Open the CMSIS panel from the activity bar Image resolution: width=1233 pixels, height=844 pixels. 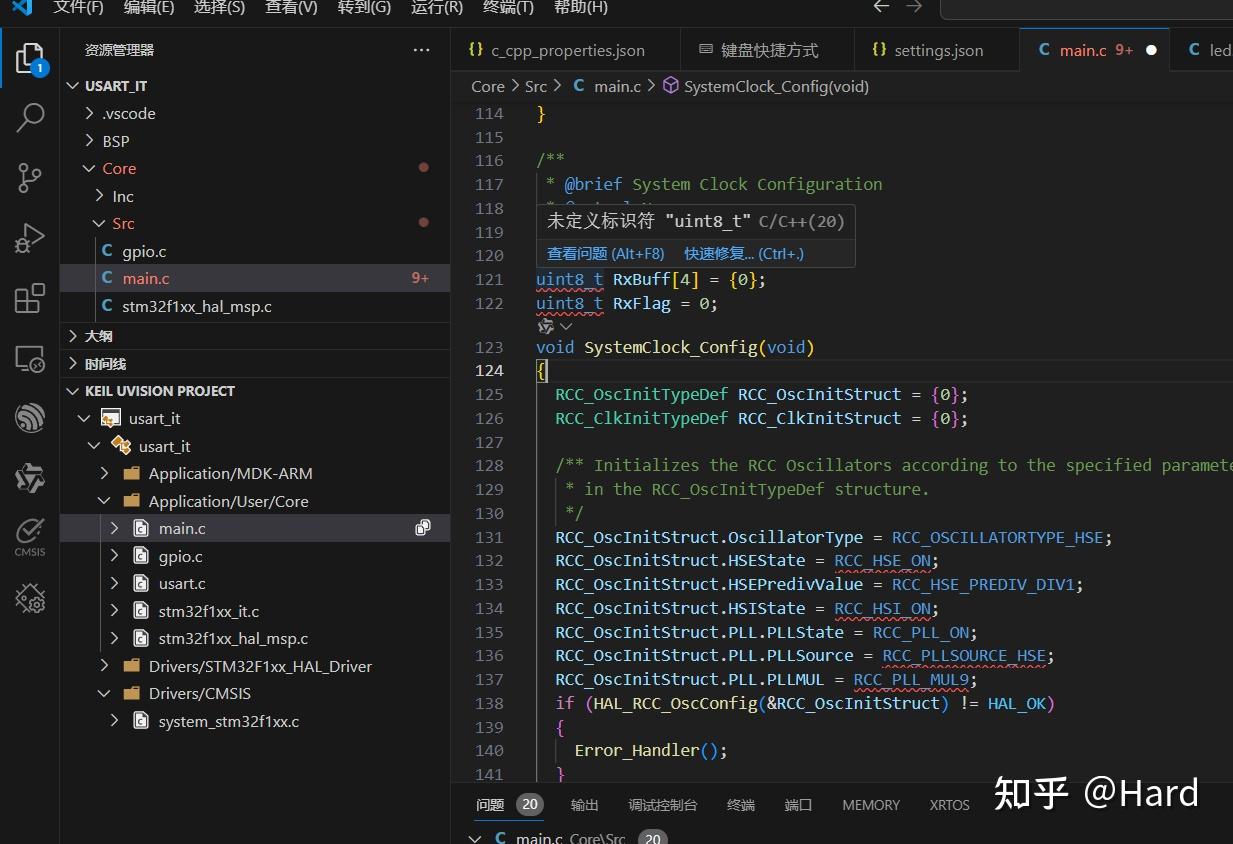coord(29,535)
